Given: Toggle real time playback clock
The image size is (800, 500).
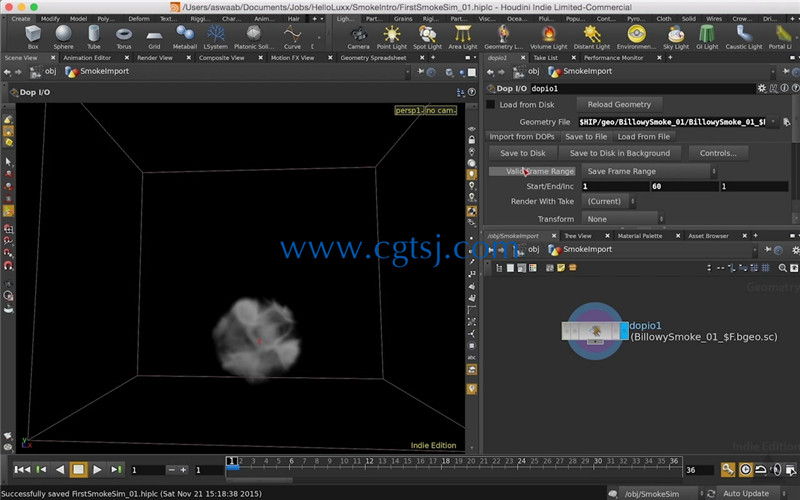Looking at the screenshot, I should (745, 469).
